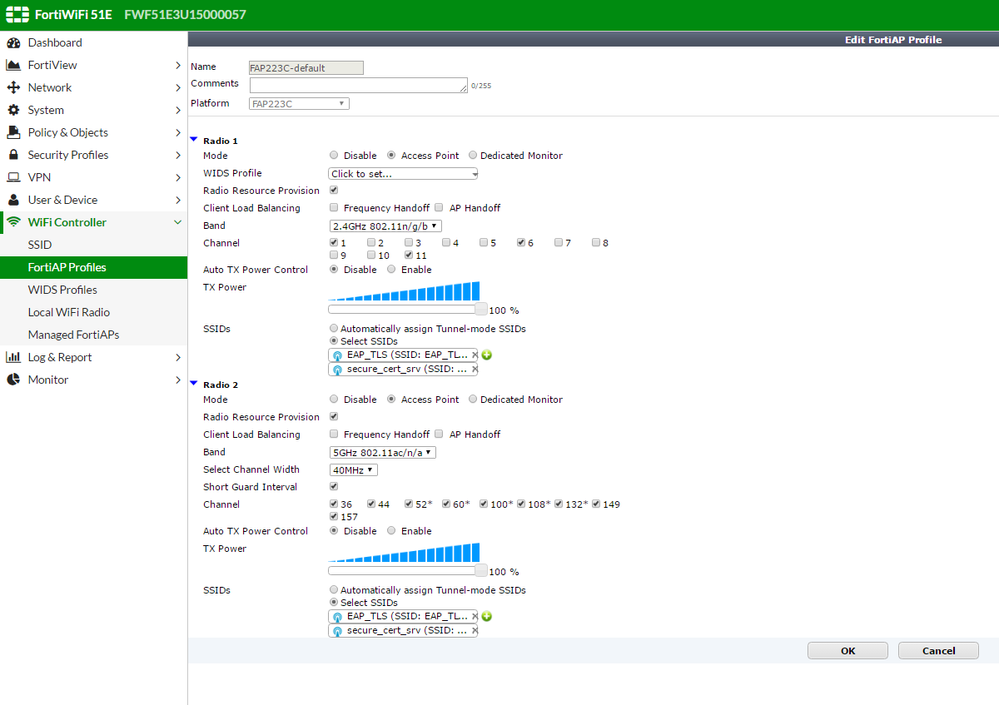Viewport: 999px width, 705px height.
Task: Click the VPN laptop icon
Action: [x=13, y=177]
